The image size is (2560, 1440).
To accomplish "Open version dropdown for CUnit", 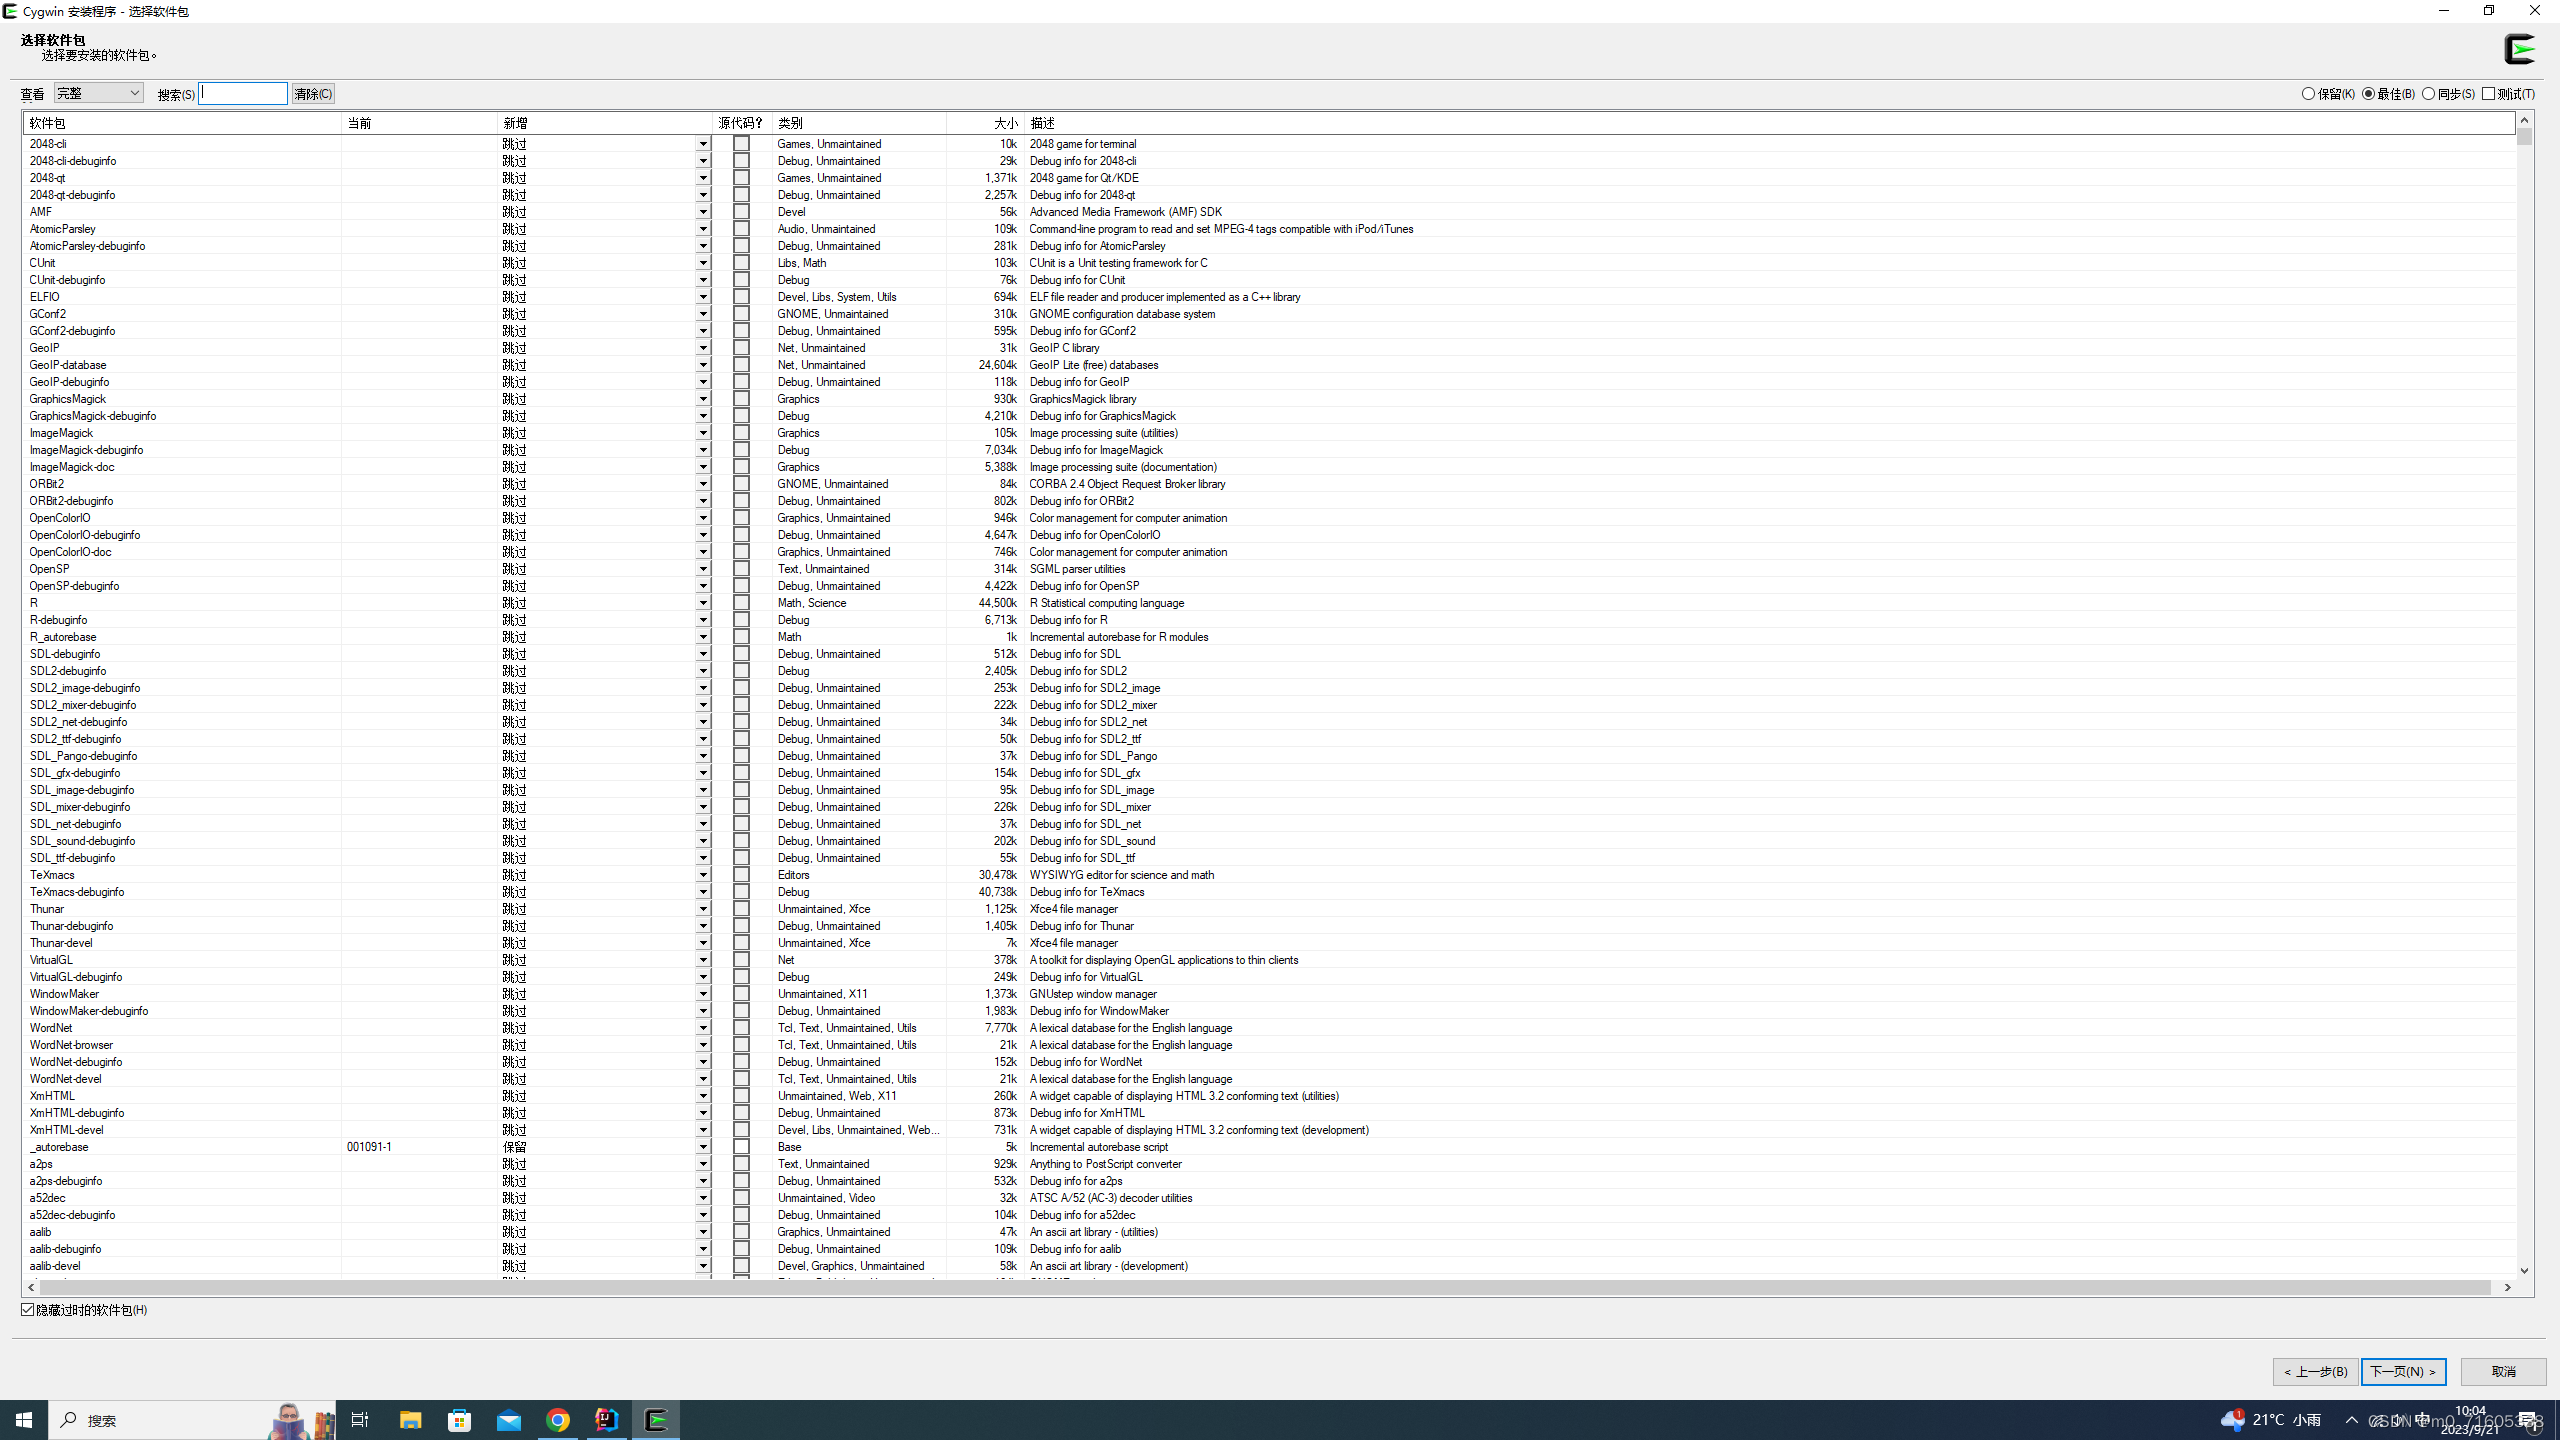I will tap(703, 263).
